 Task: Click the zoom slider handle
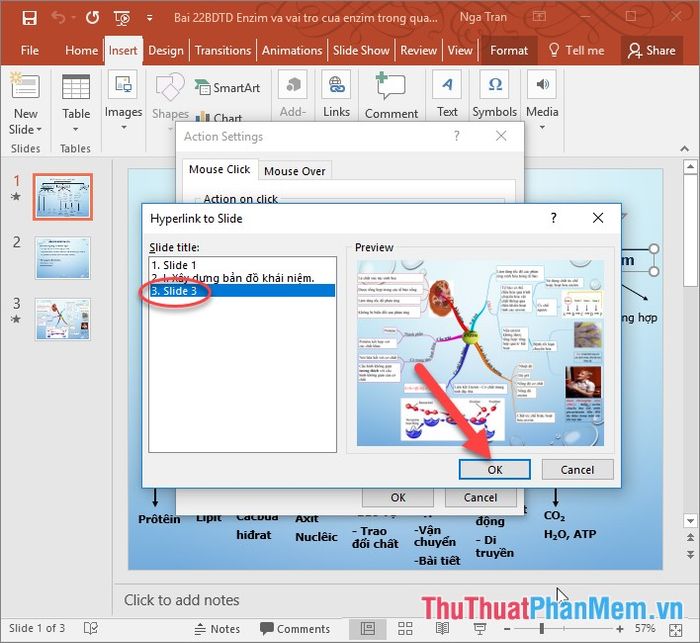tap(542, 629)
